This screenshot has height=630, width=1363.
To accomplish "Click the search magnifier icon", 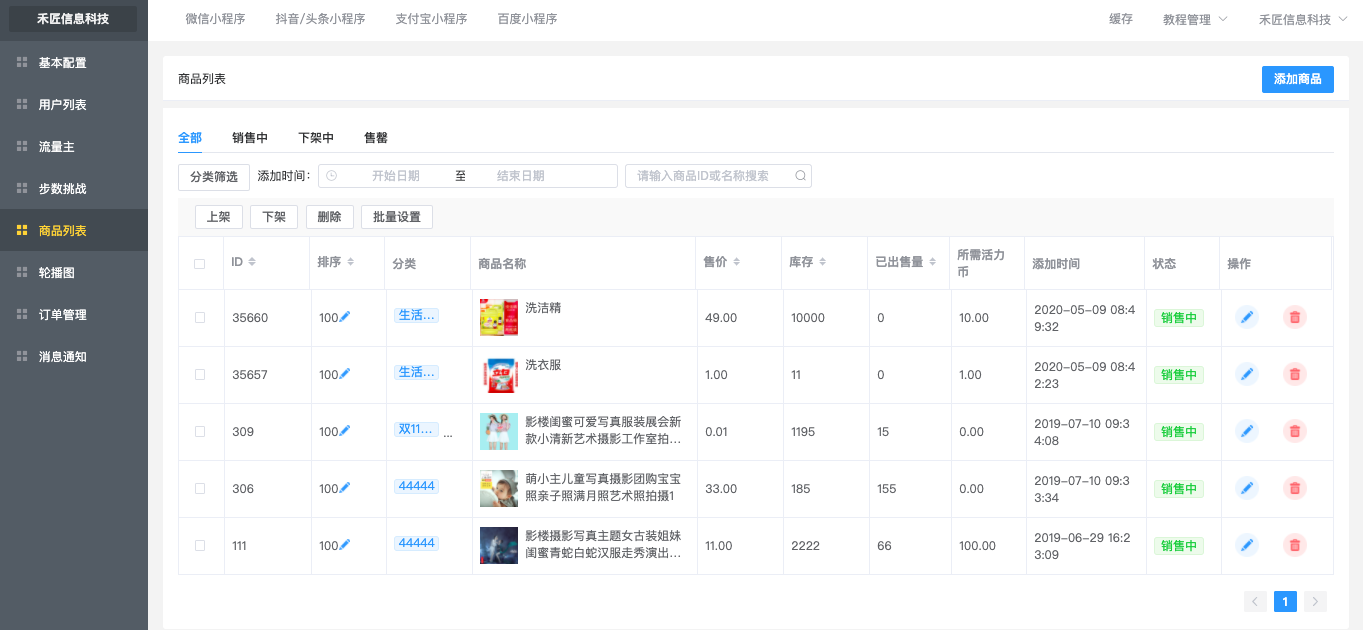I will [800, 176].
